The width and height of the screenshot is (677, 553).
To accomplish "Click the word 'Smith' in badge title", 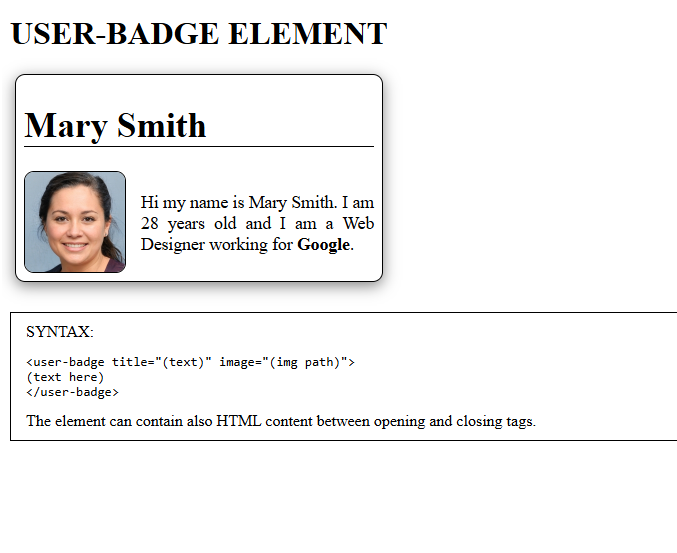I will (161, 126).
